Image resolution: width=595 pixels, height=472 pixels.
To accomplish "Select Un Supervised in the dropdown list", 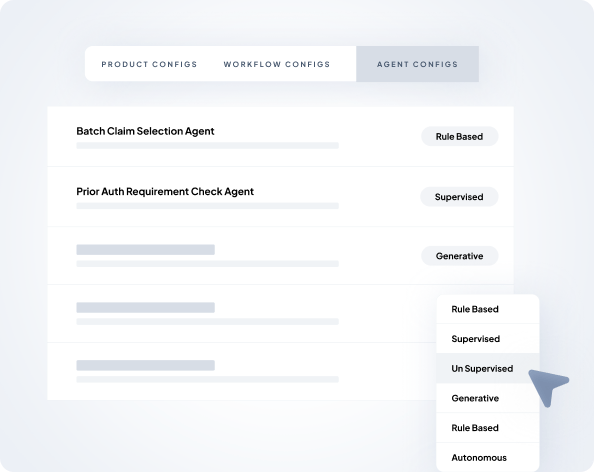I will (x=488, y=368).
